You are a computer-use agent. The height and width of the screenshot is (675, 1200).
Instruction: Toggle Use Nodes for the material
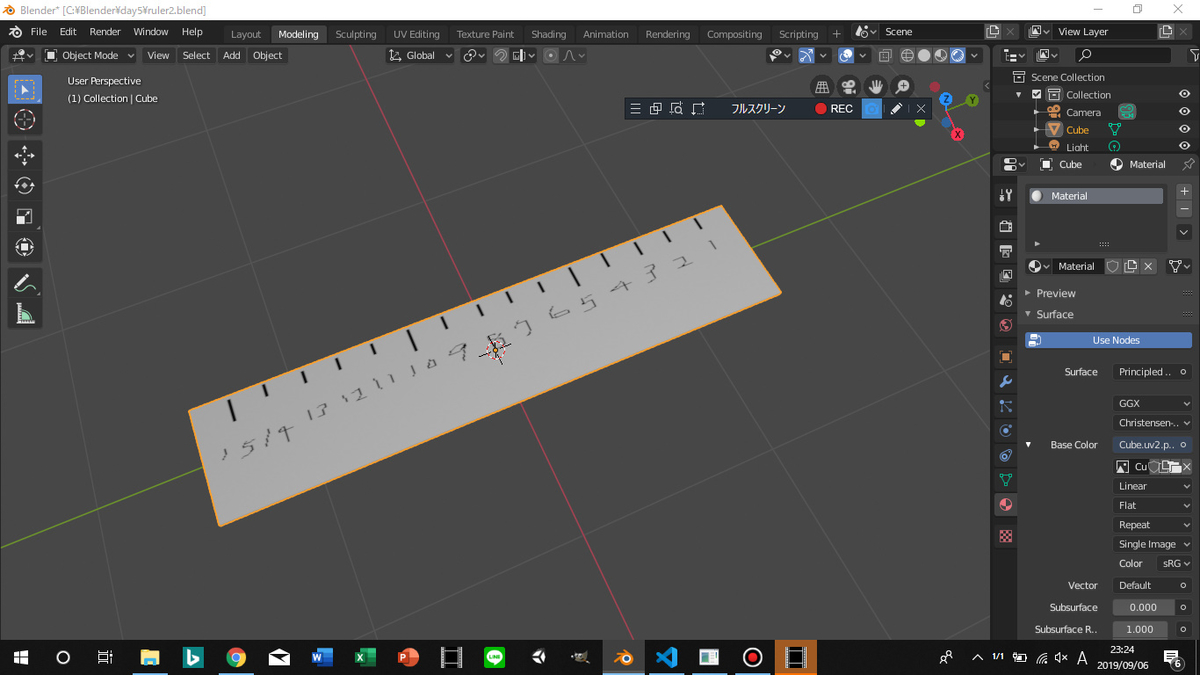(1108, 340)
